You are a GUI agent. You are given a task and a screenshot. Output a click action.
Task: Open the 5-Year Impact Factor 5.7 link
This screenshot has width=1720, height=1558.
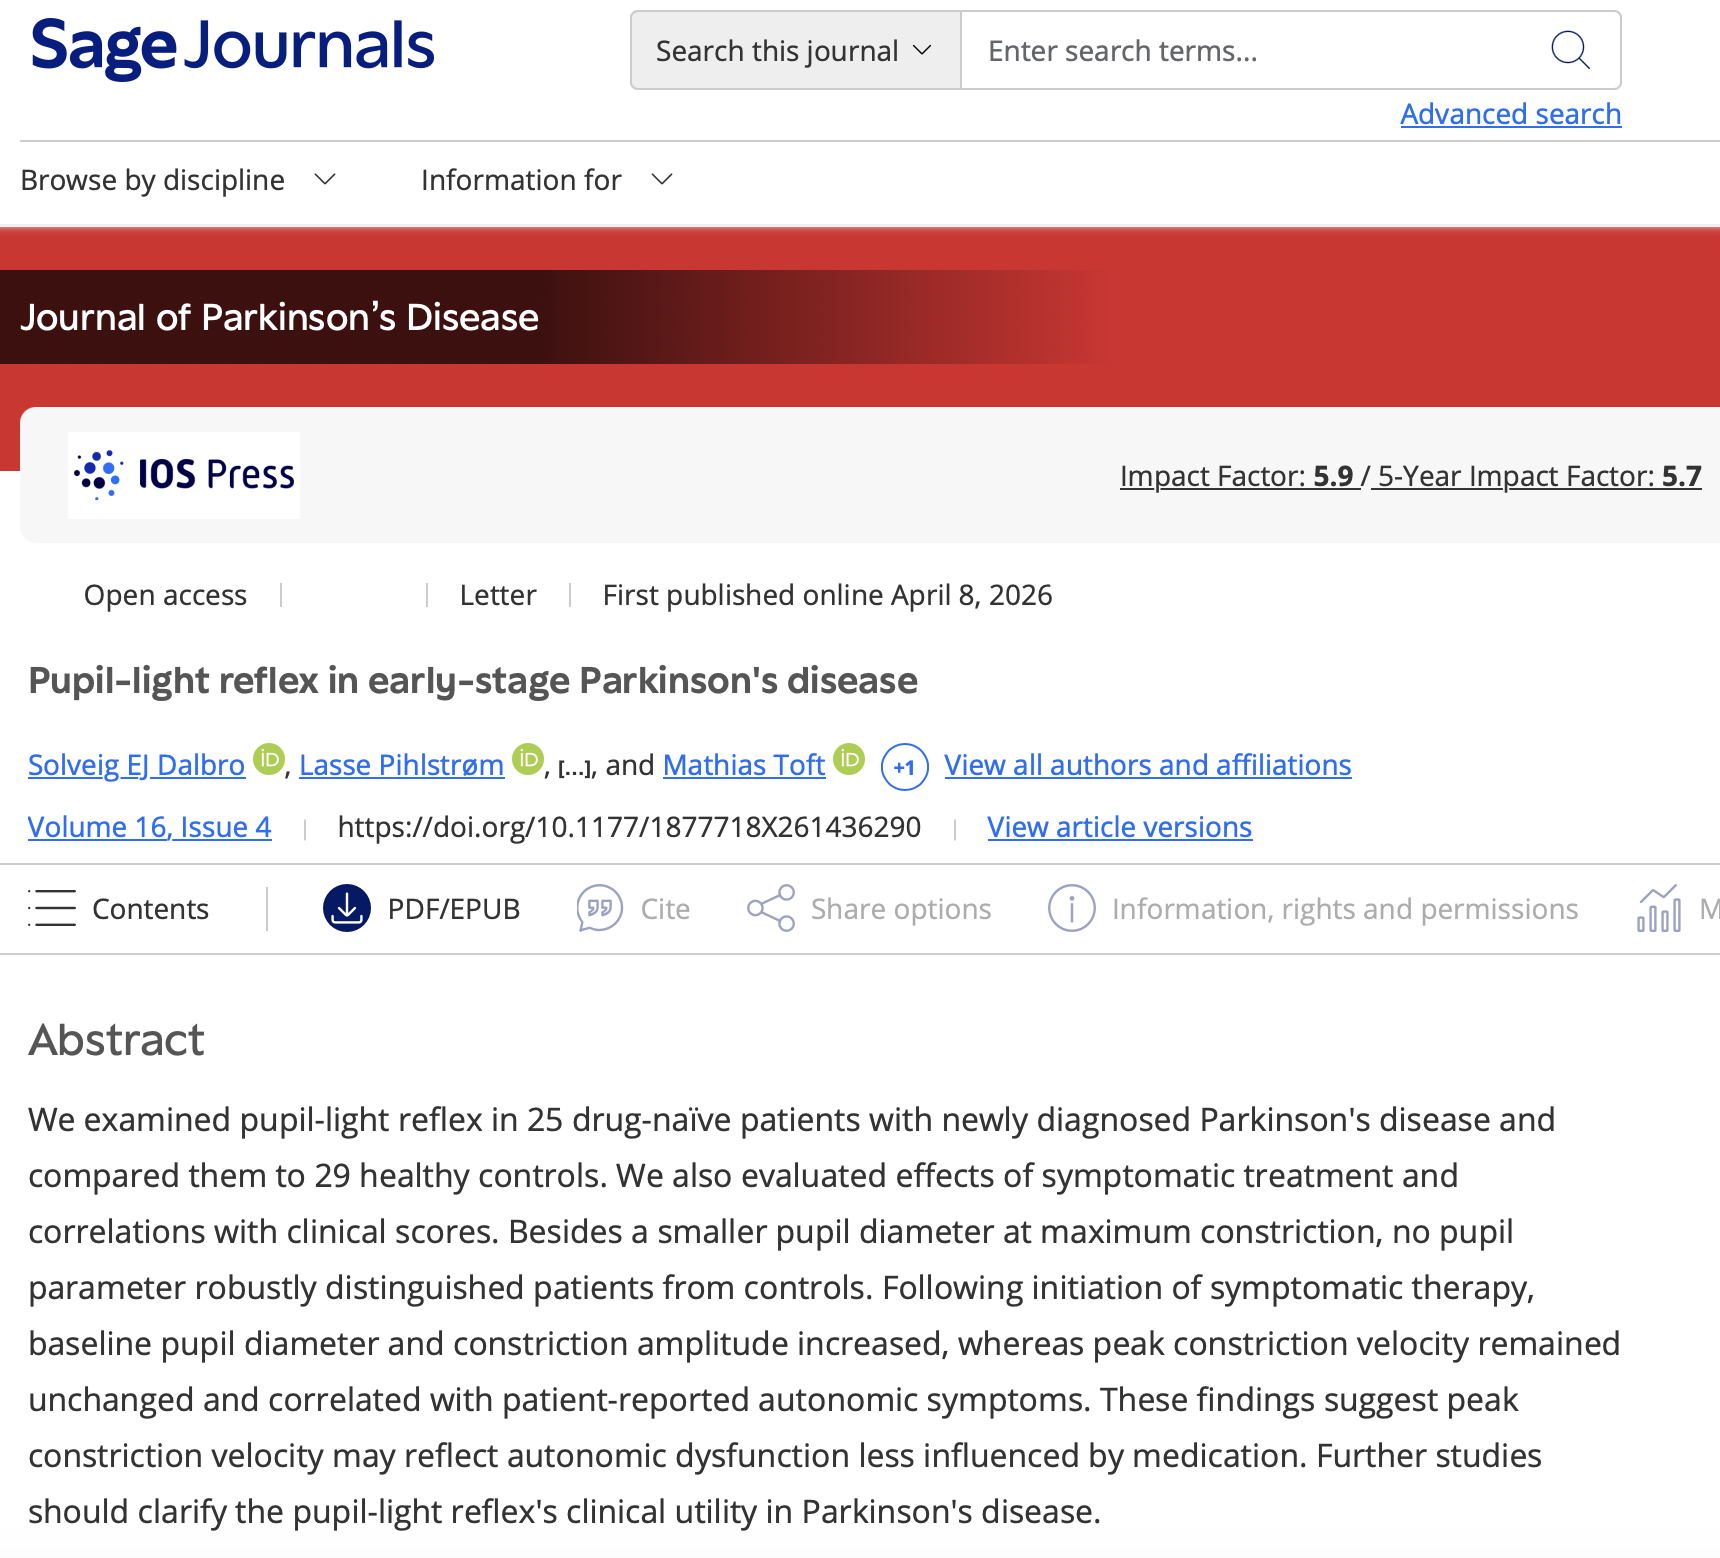(1539, 476)
